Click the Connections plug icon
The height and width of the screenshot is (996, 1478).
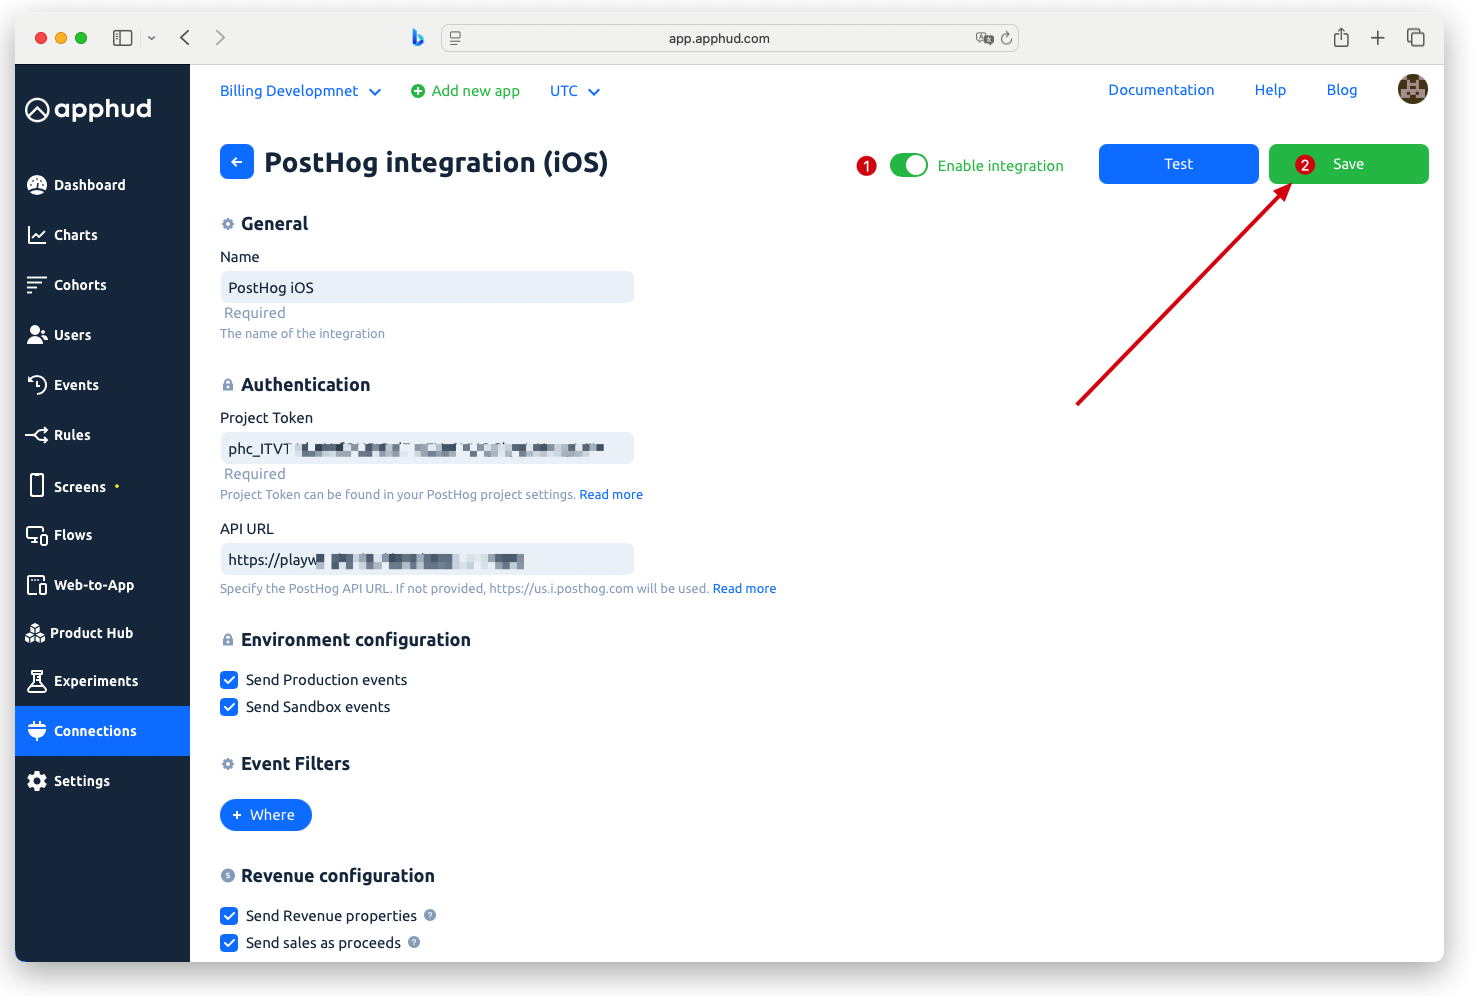[37, 731]
